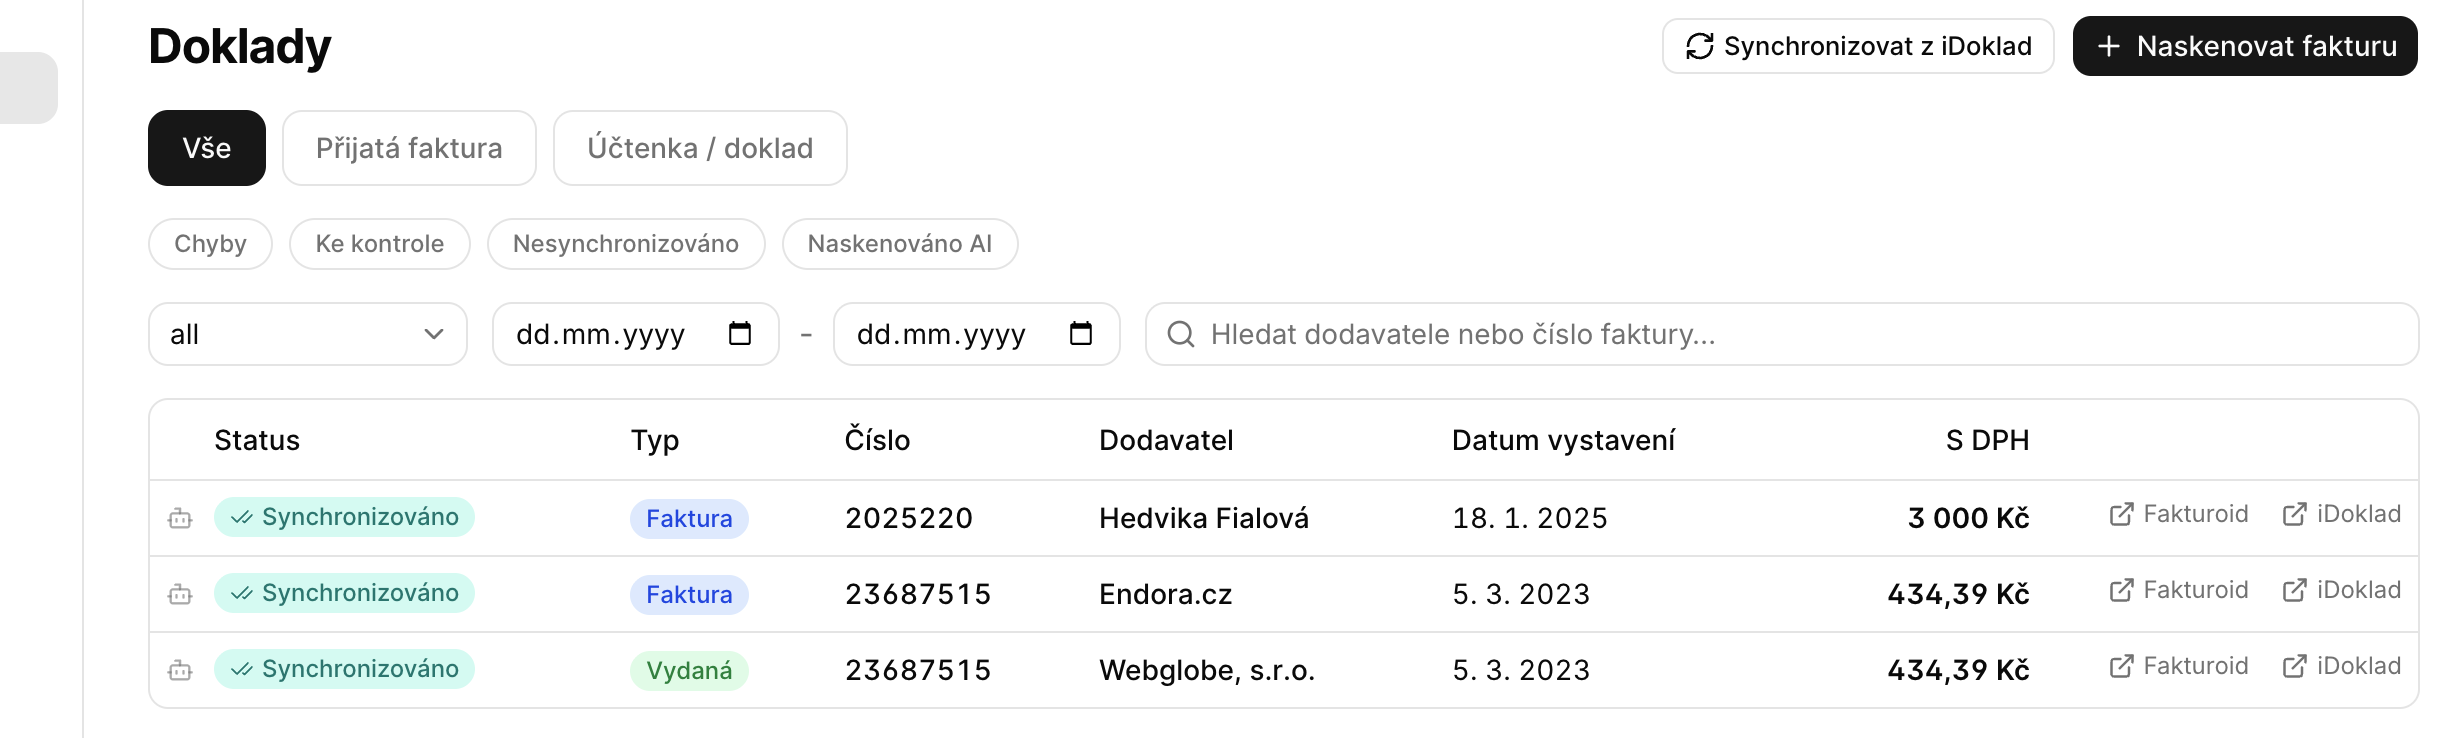The image size is (2456, 738).
Task: Click the Typ column header
Action: [655, 441]
